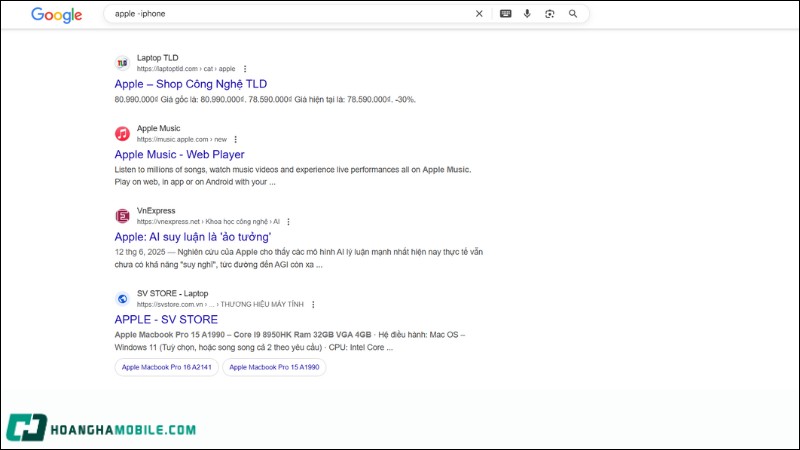
Task: Open the Apple – Shop Công Nghệ TLD link
Action: [191, 84]
